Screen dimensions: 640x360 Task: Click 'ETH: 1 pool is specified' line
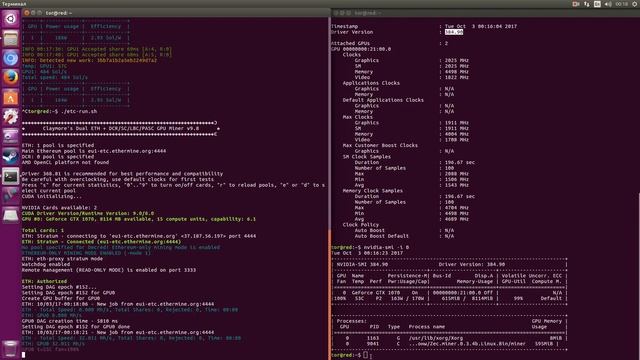click(x=58, y=145)
